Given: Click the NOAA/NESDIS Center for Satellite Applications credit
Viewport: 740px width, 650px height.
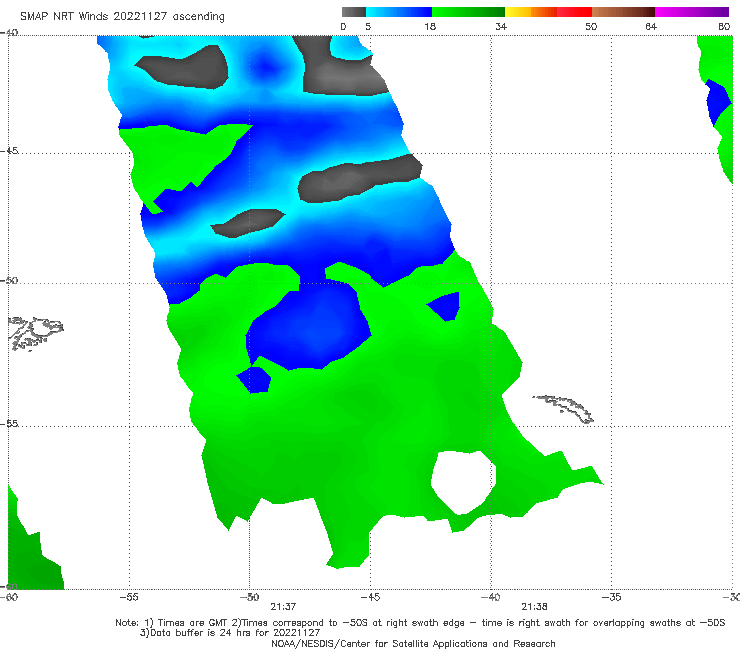Looking at the screenshot, I should point(413,643).
